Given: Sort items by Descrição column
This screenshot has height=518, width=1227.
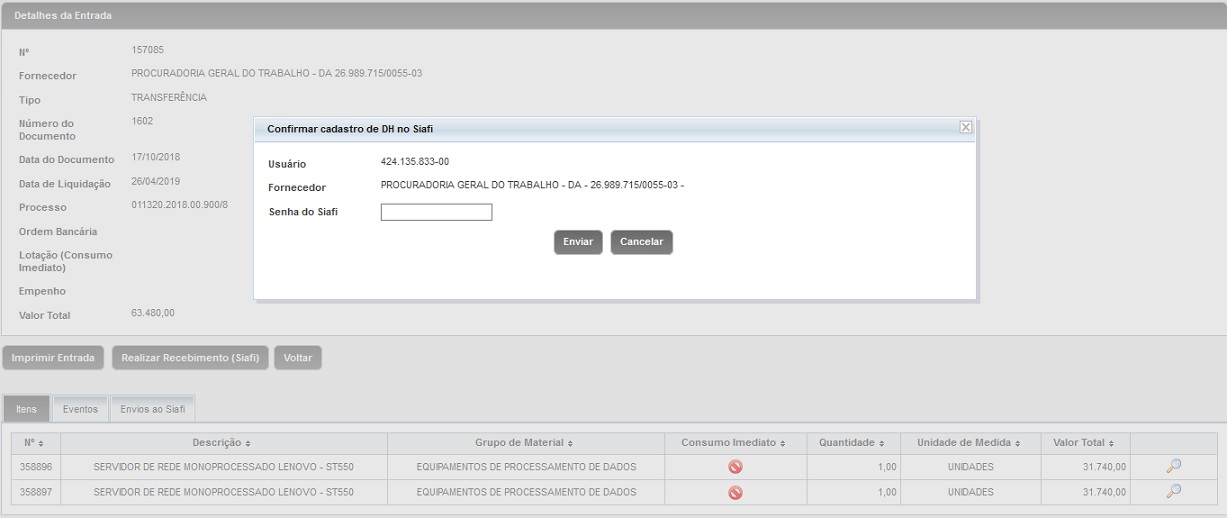Looking at the screenshot, I should point(222,442).
